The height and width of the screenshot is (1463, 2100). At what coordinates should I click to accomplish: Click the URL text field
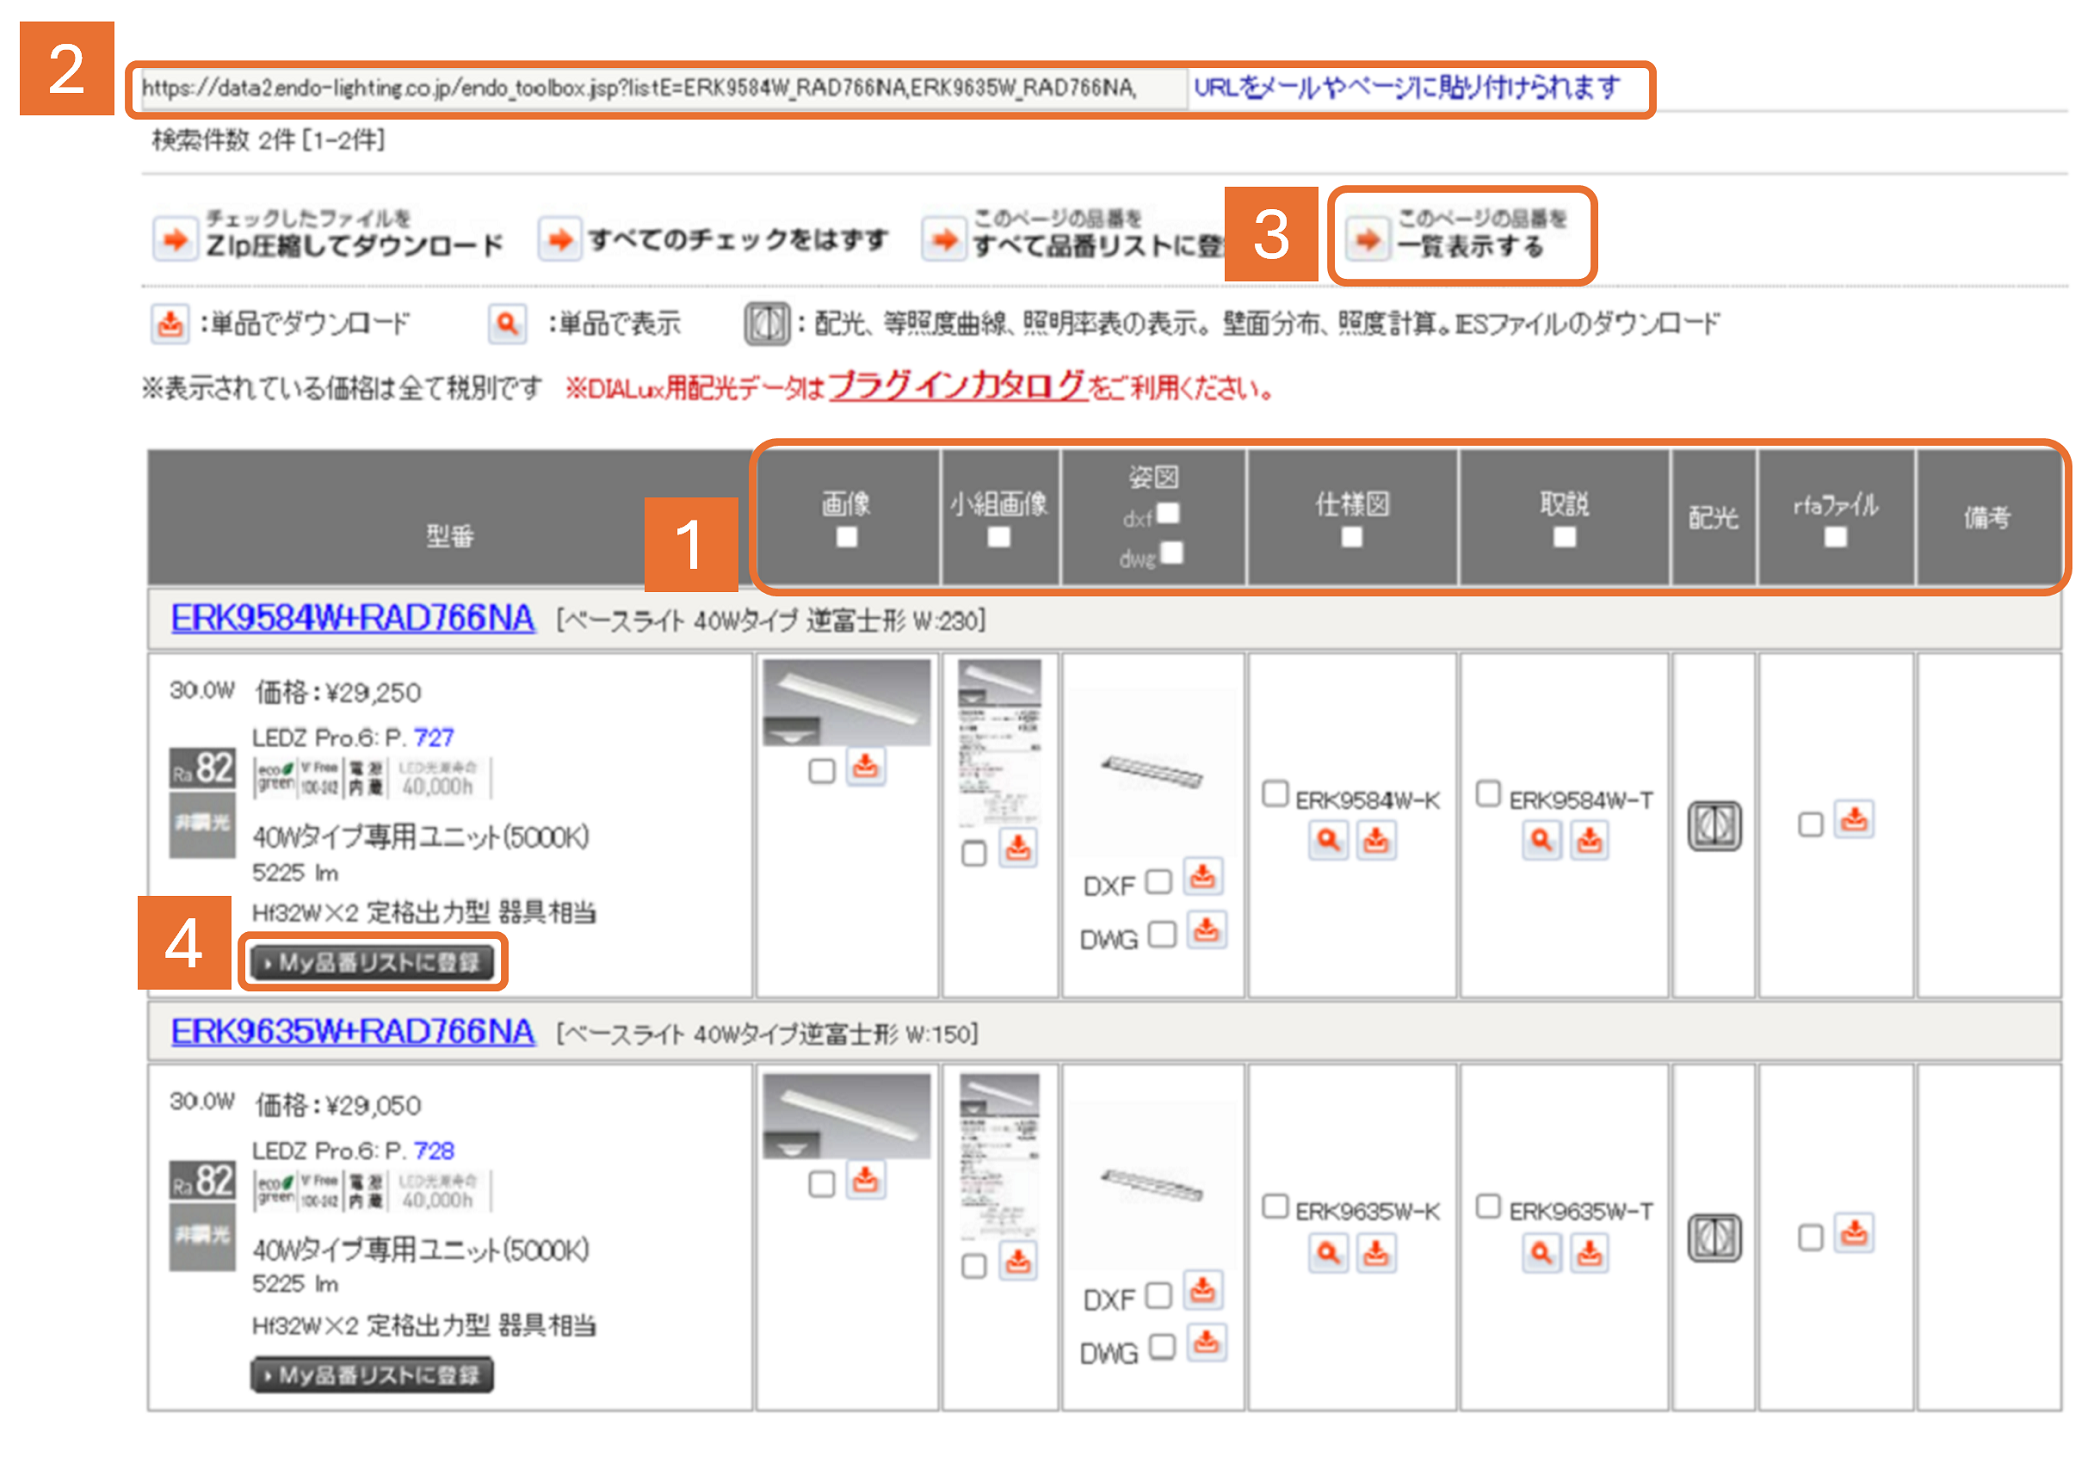660,89
